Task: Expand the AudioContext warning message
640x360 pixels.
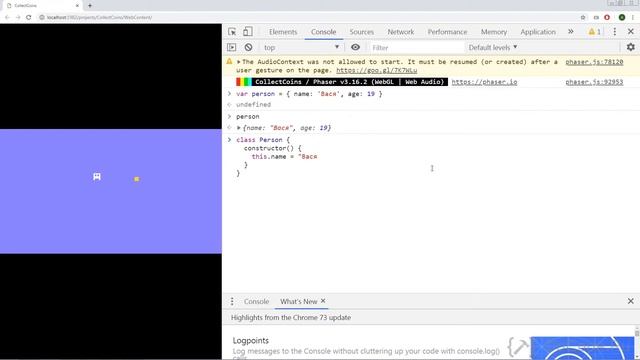Action: [238, 62]
